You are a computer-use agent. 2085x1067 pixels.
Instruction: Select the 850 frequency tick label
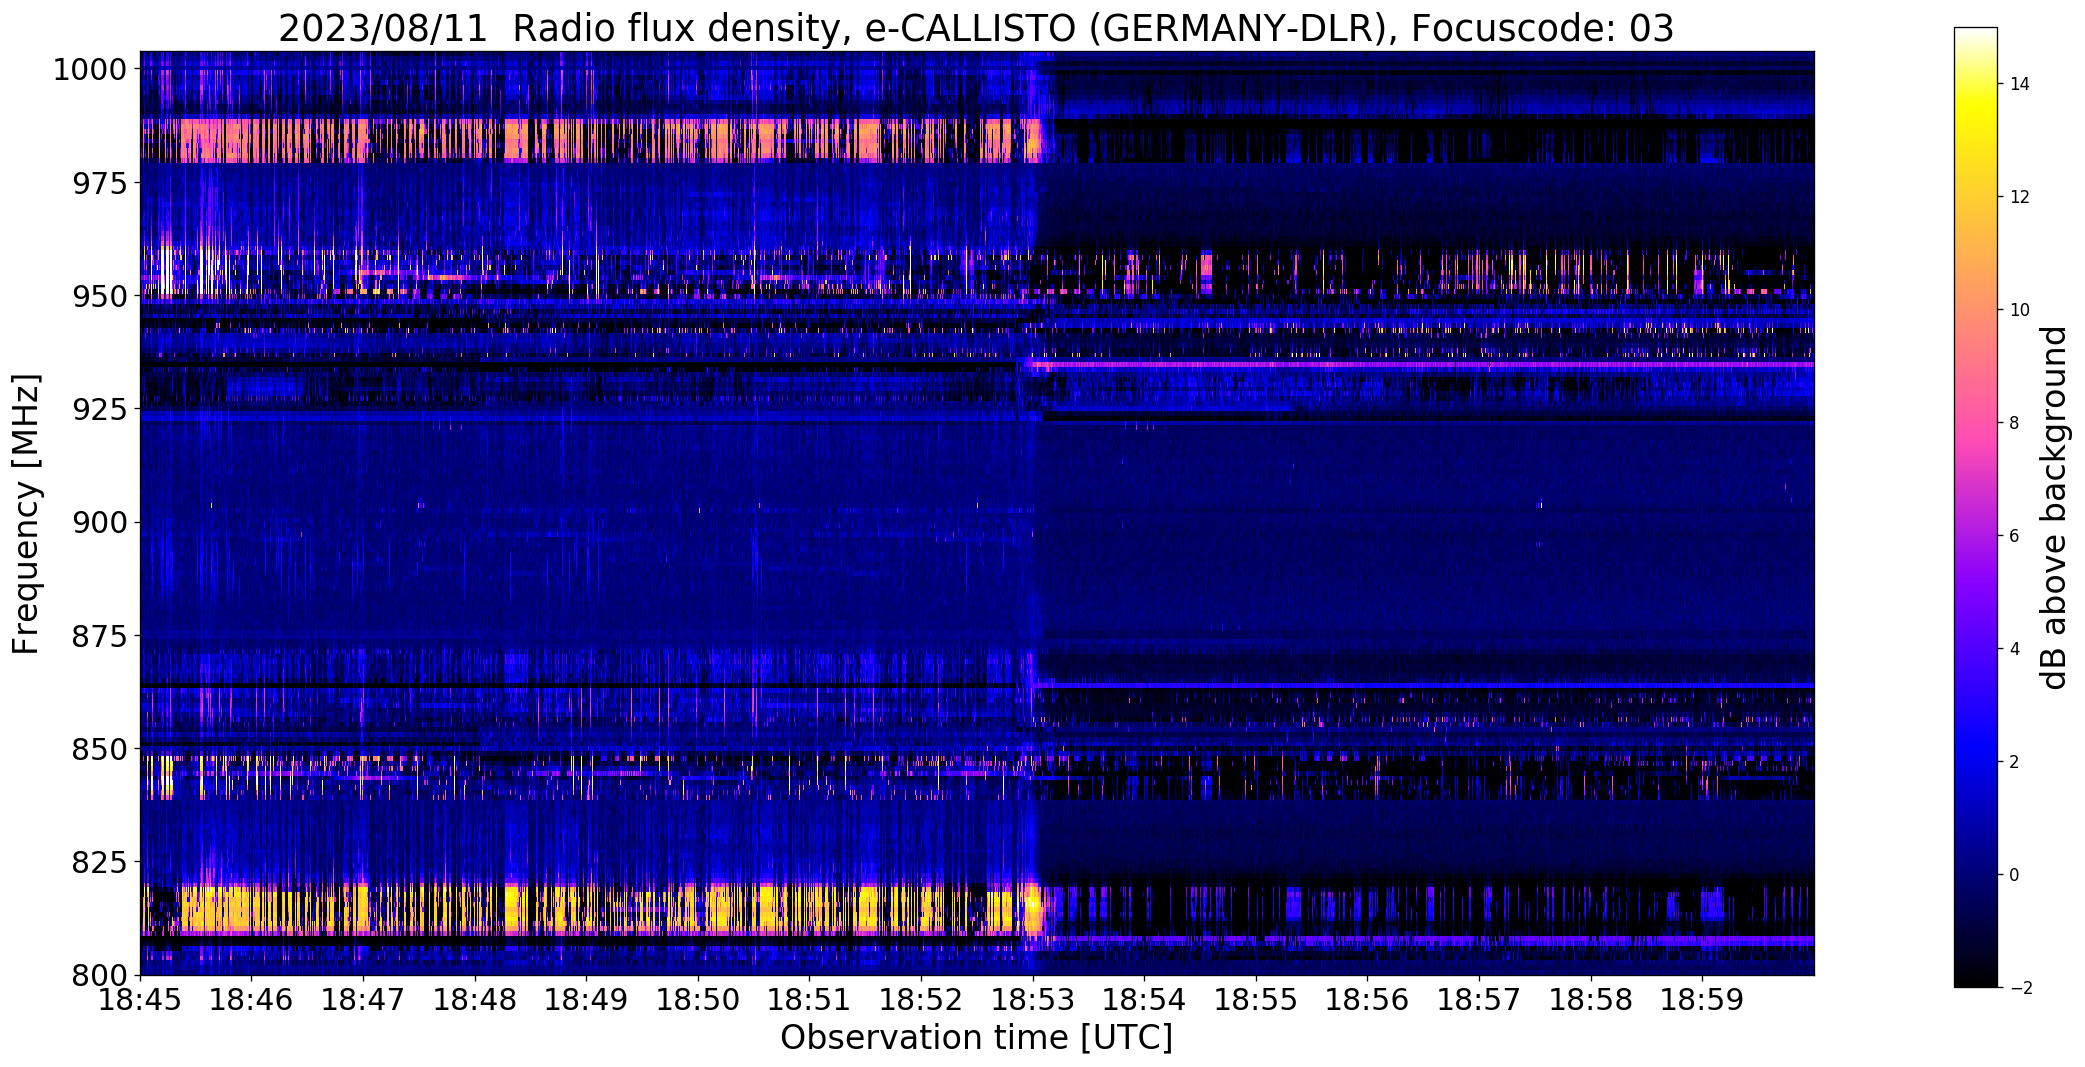click(x=99, y=749)
